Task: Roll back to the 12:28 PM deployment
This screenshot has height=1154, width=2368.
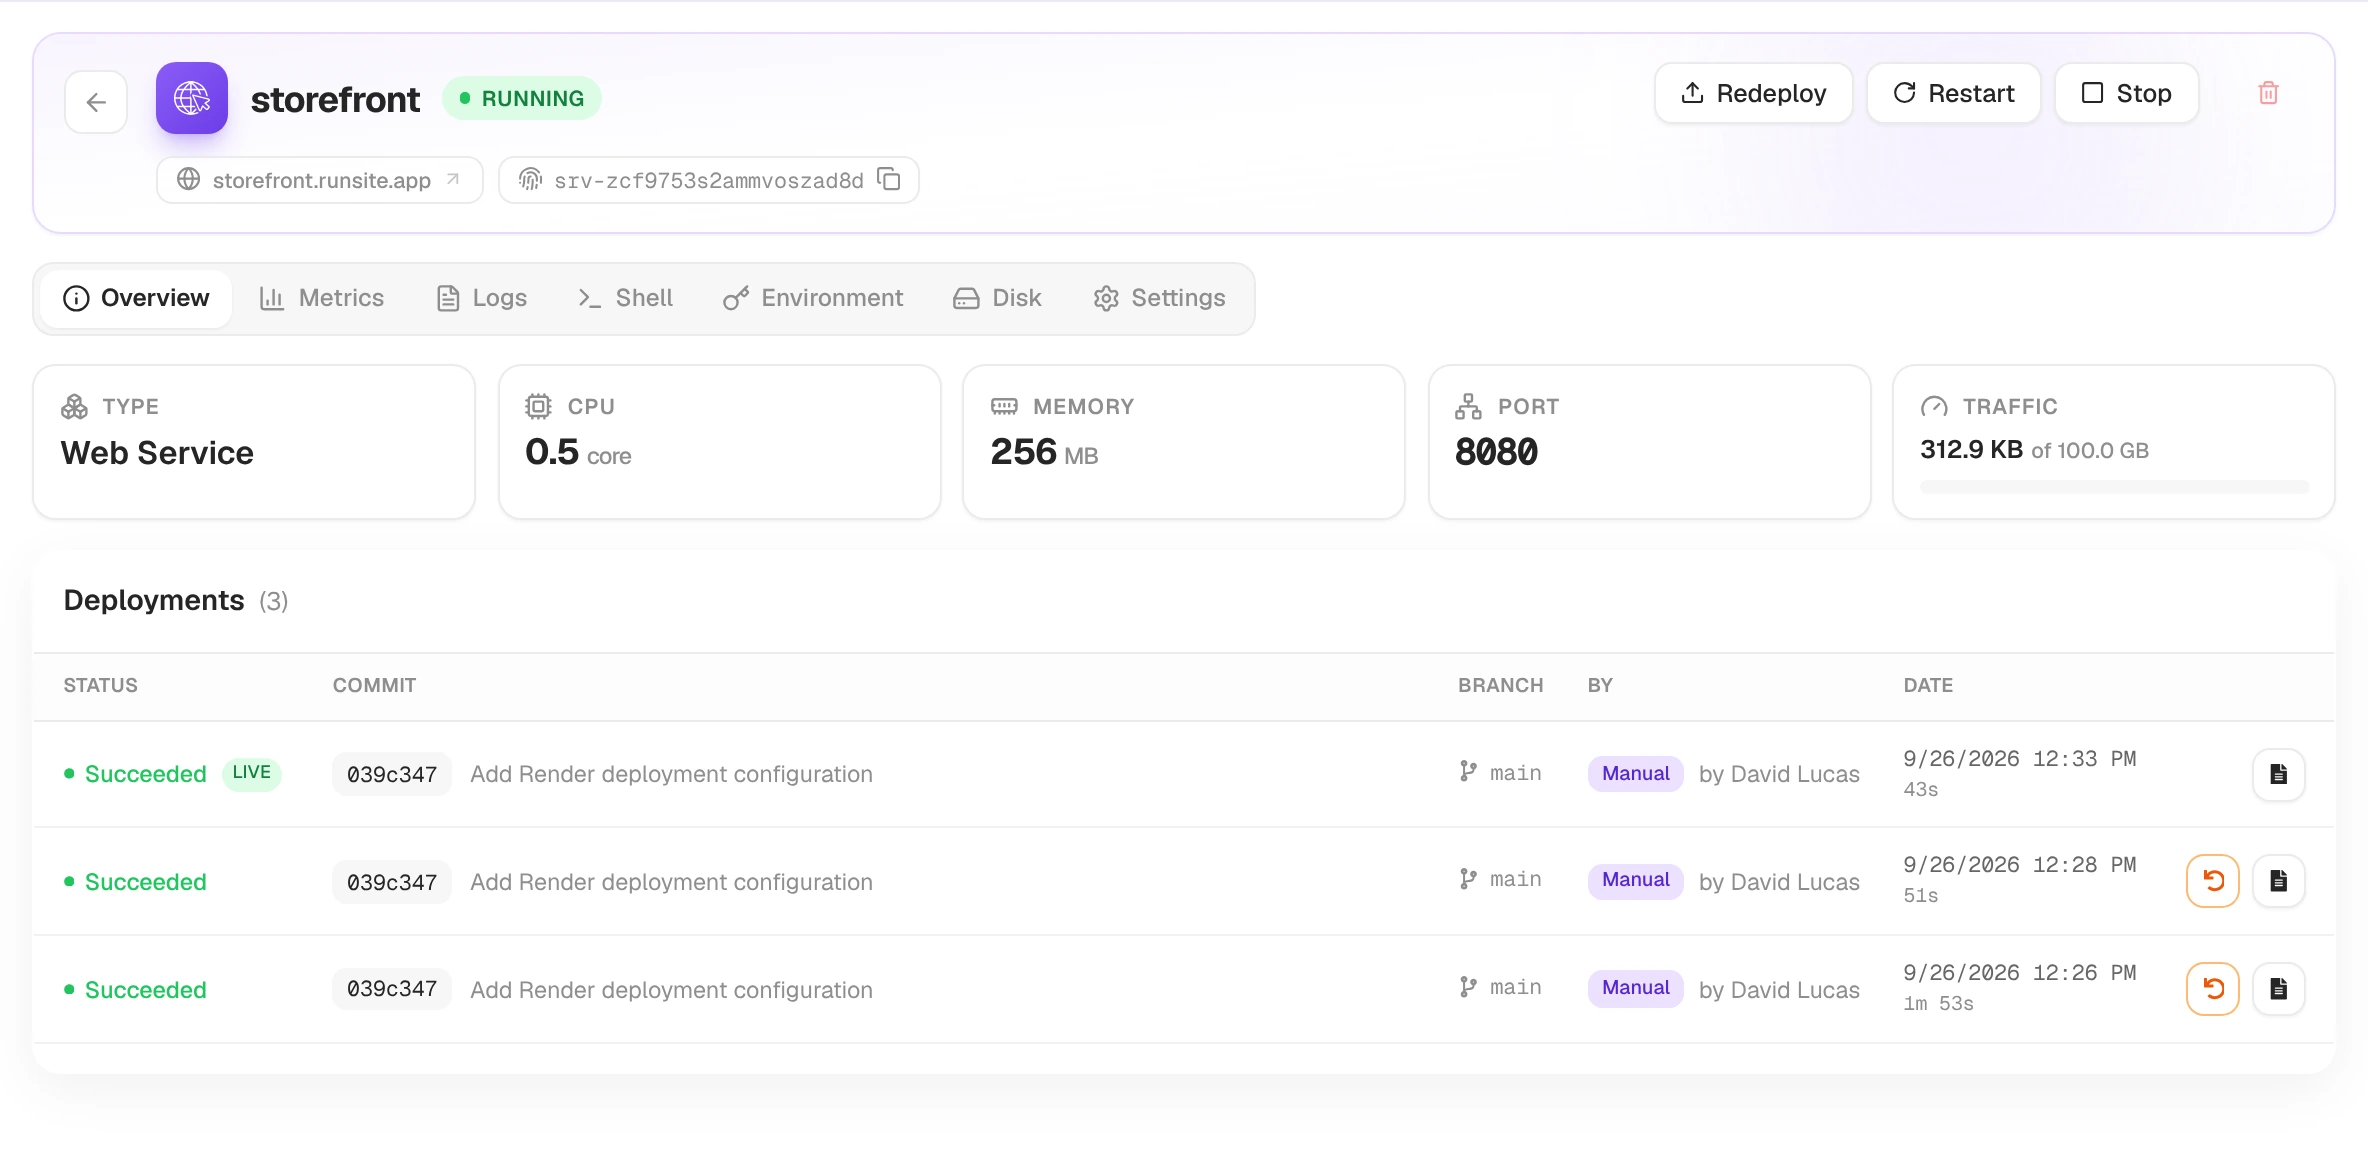Action: point(2212,881)
